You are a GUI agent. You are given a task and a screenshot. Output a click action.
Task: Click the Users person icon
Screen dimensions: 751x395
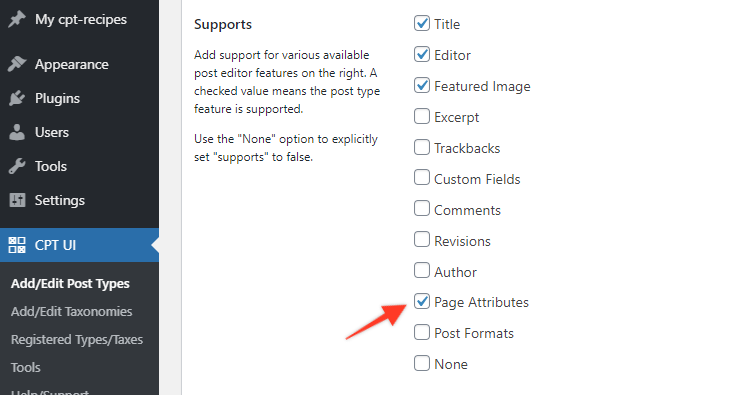point(17,132)
